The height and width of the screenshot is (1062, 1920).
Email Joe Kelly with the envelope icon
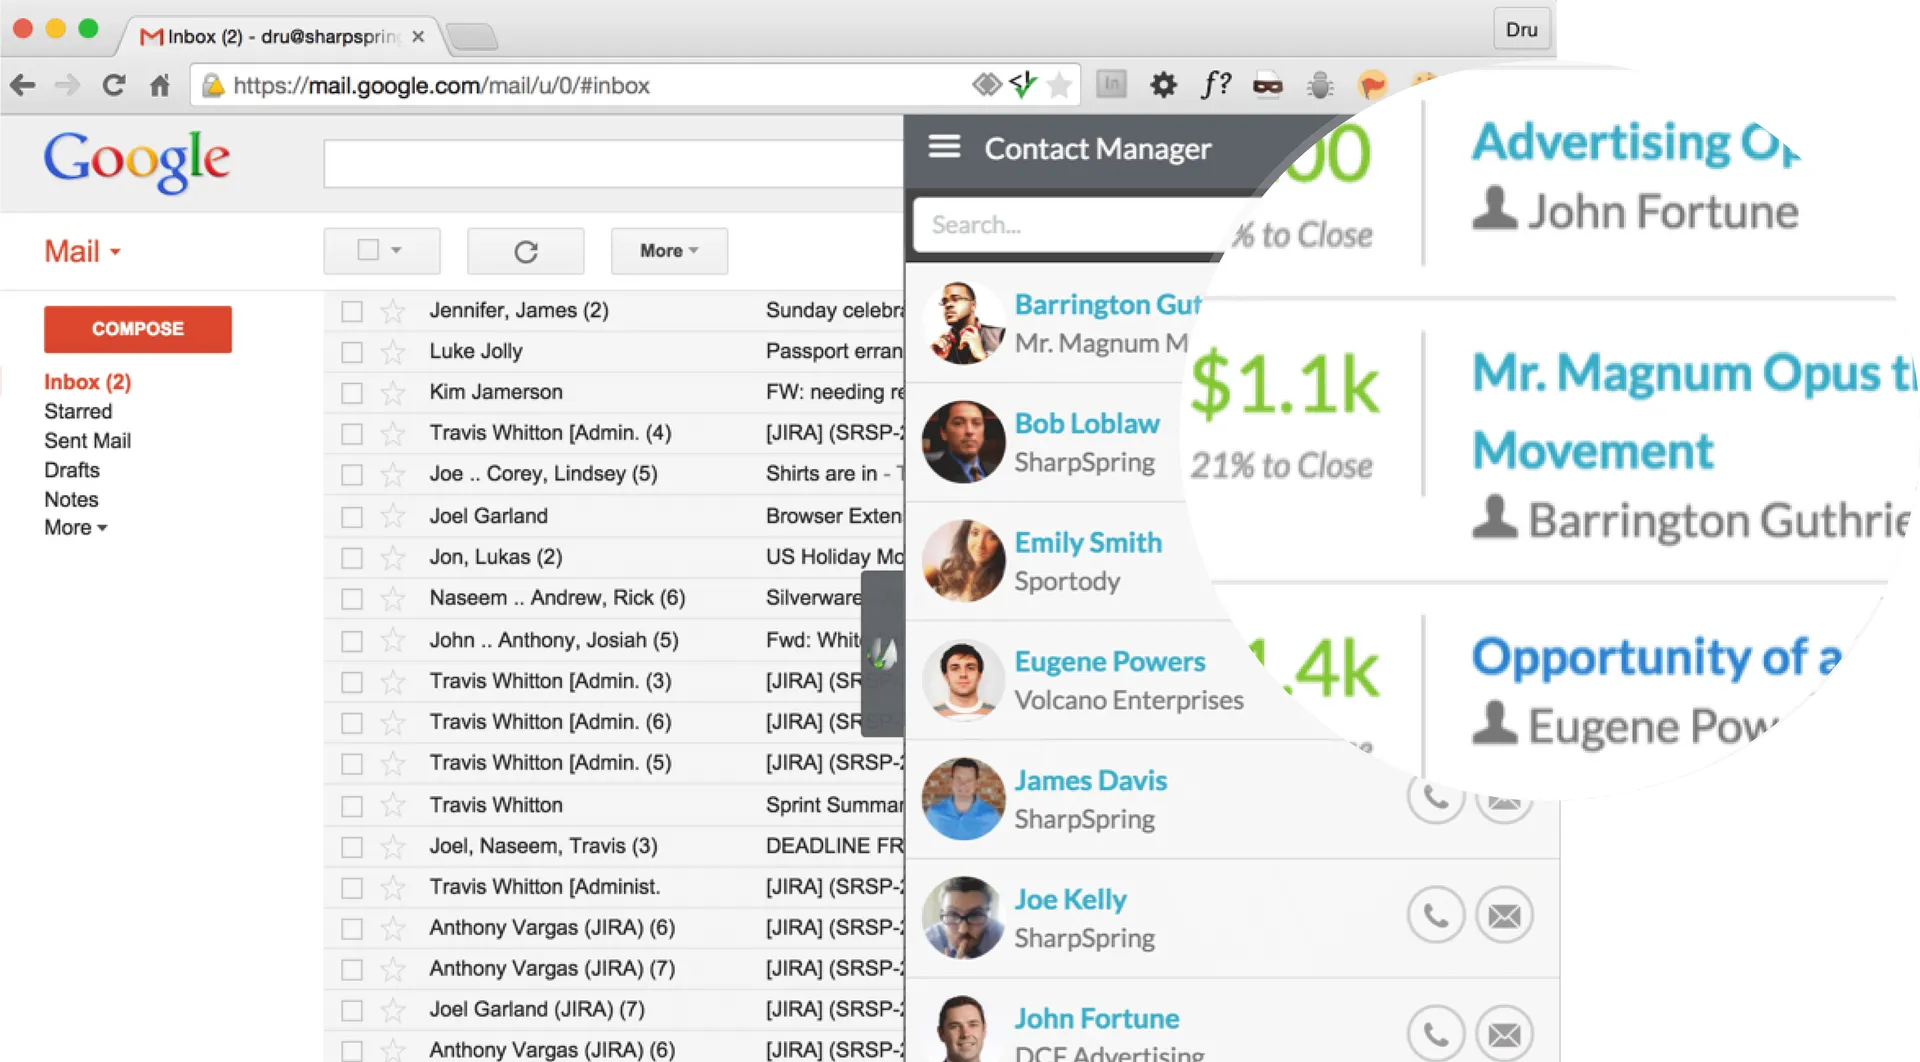[x=1504, y=915]
